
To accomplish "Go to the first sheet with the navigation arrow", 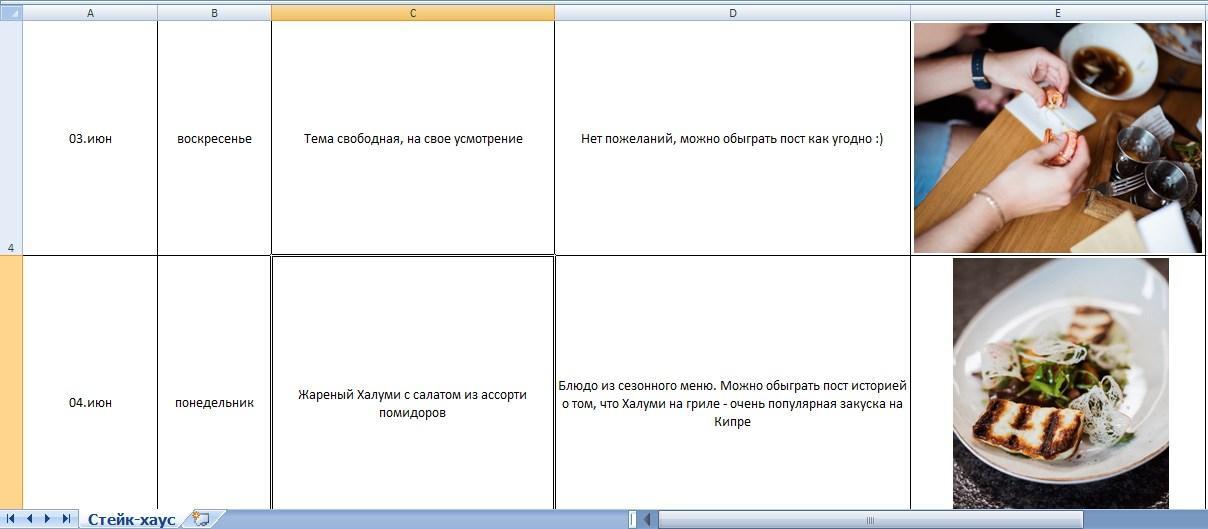I will (11, 519).
